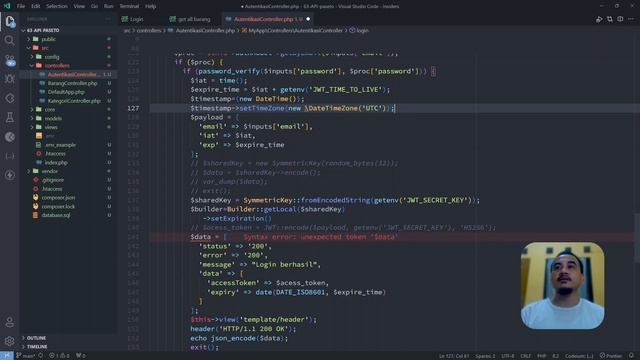The width and height of the screenshot is (640, 360).
Task: Click the 'Ln 127' cursor position in status bar
Action: [x=454, y=356]
